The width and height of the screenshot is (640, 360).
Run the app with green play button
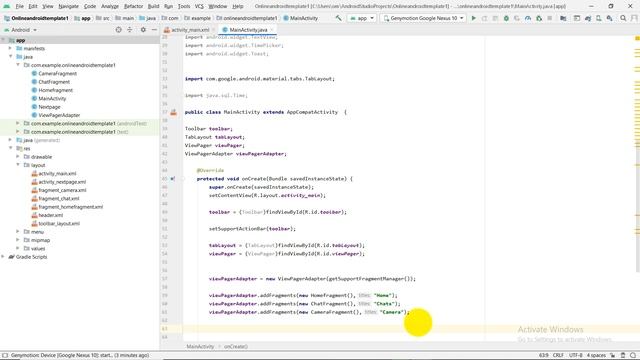(473, 18)
